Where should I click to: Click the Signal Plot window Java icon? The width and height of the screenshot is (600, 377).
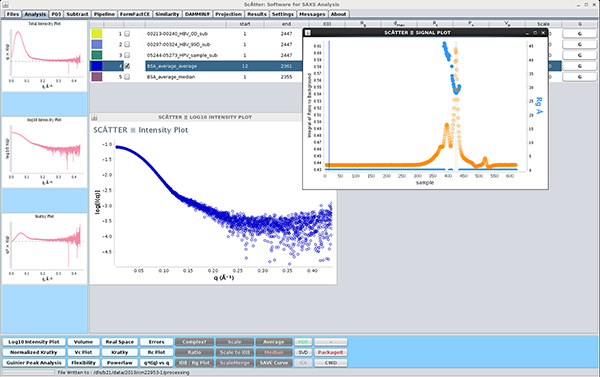(307, 33)
